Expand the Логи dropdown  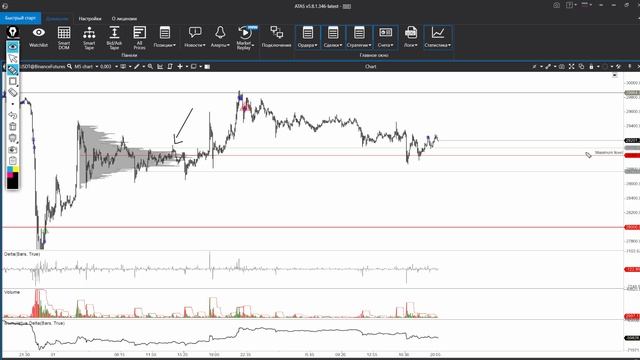tap(411, 38)
